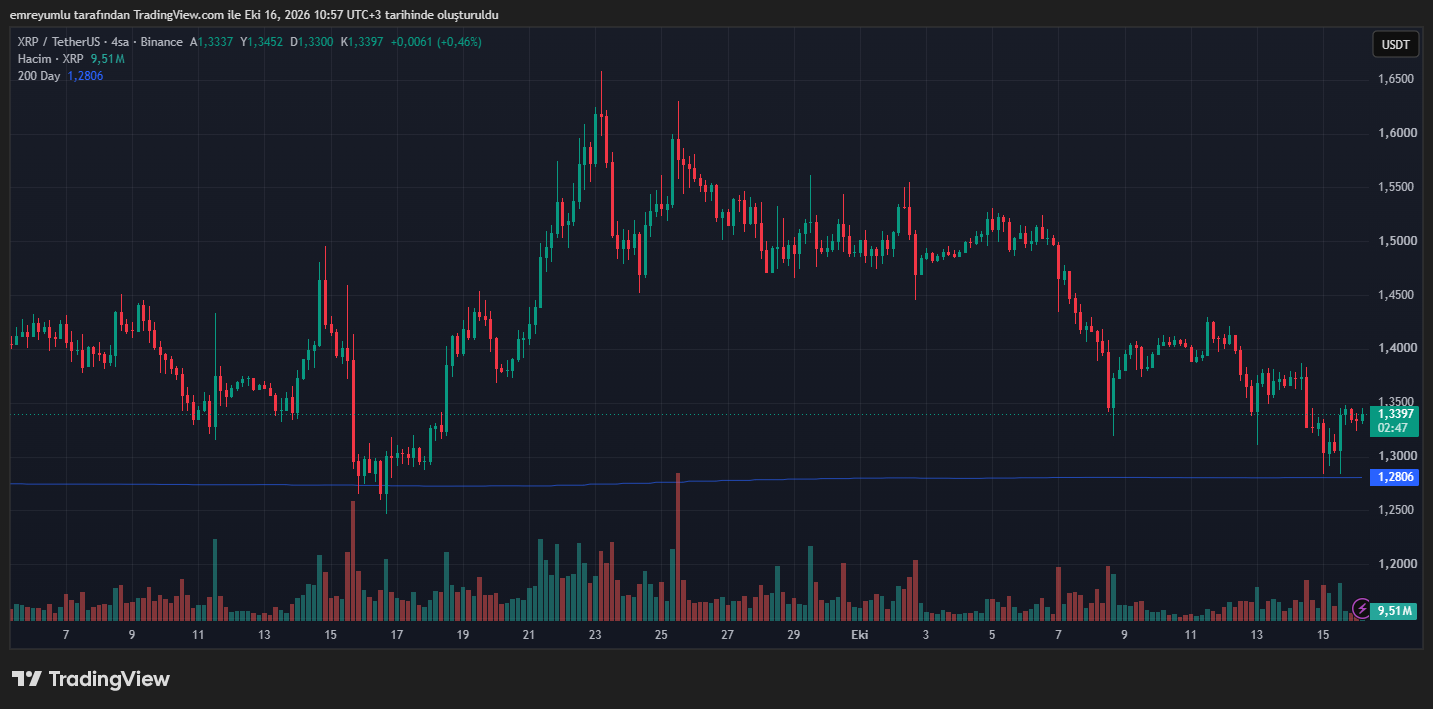The width and height of the screenshot is (1433, 709).
Task: Click the 5 date label on time axis
Action: [x=992, y=635]
